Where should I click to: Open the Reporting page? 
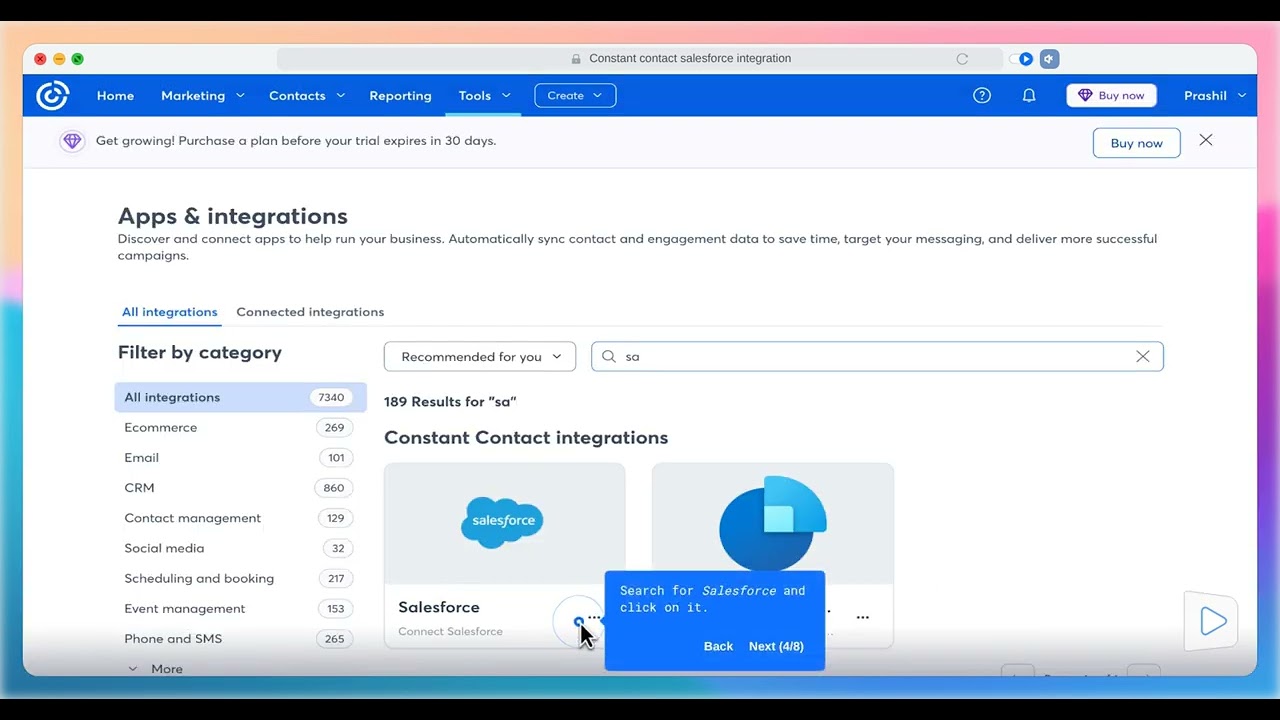click(x=400, y=96)
